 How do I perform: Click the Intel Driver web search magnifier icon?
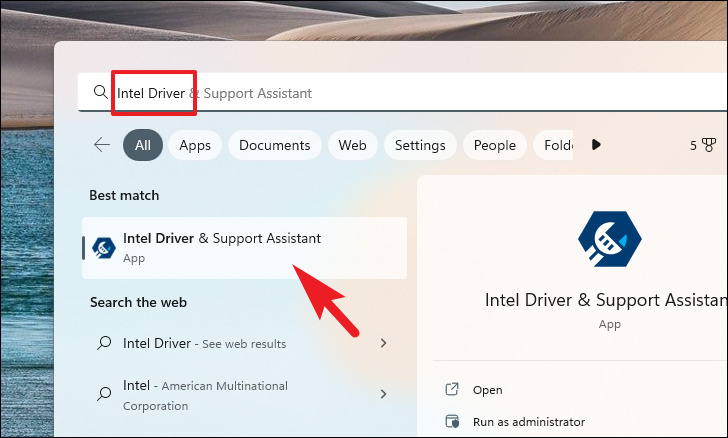[x=104, y=343]
